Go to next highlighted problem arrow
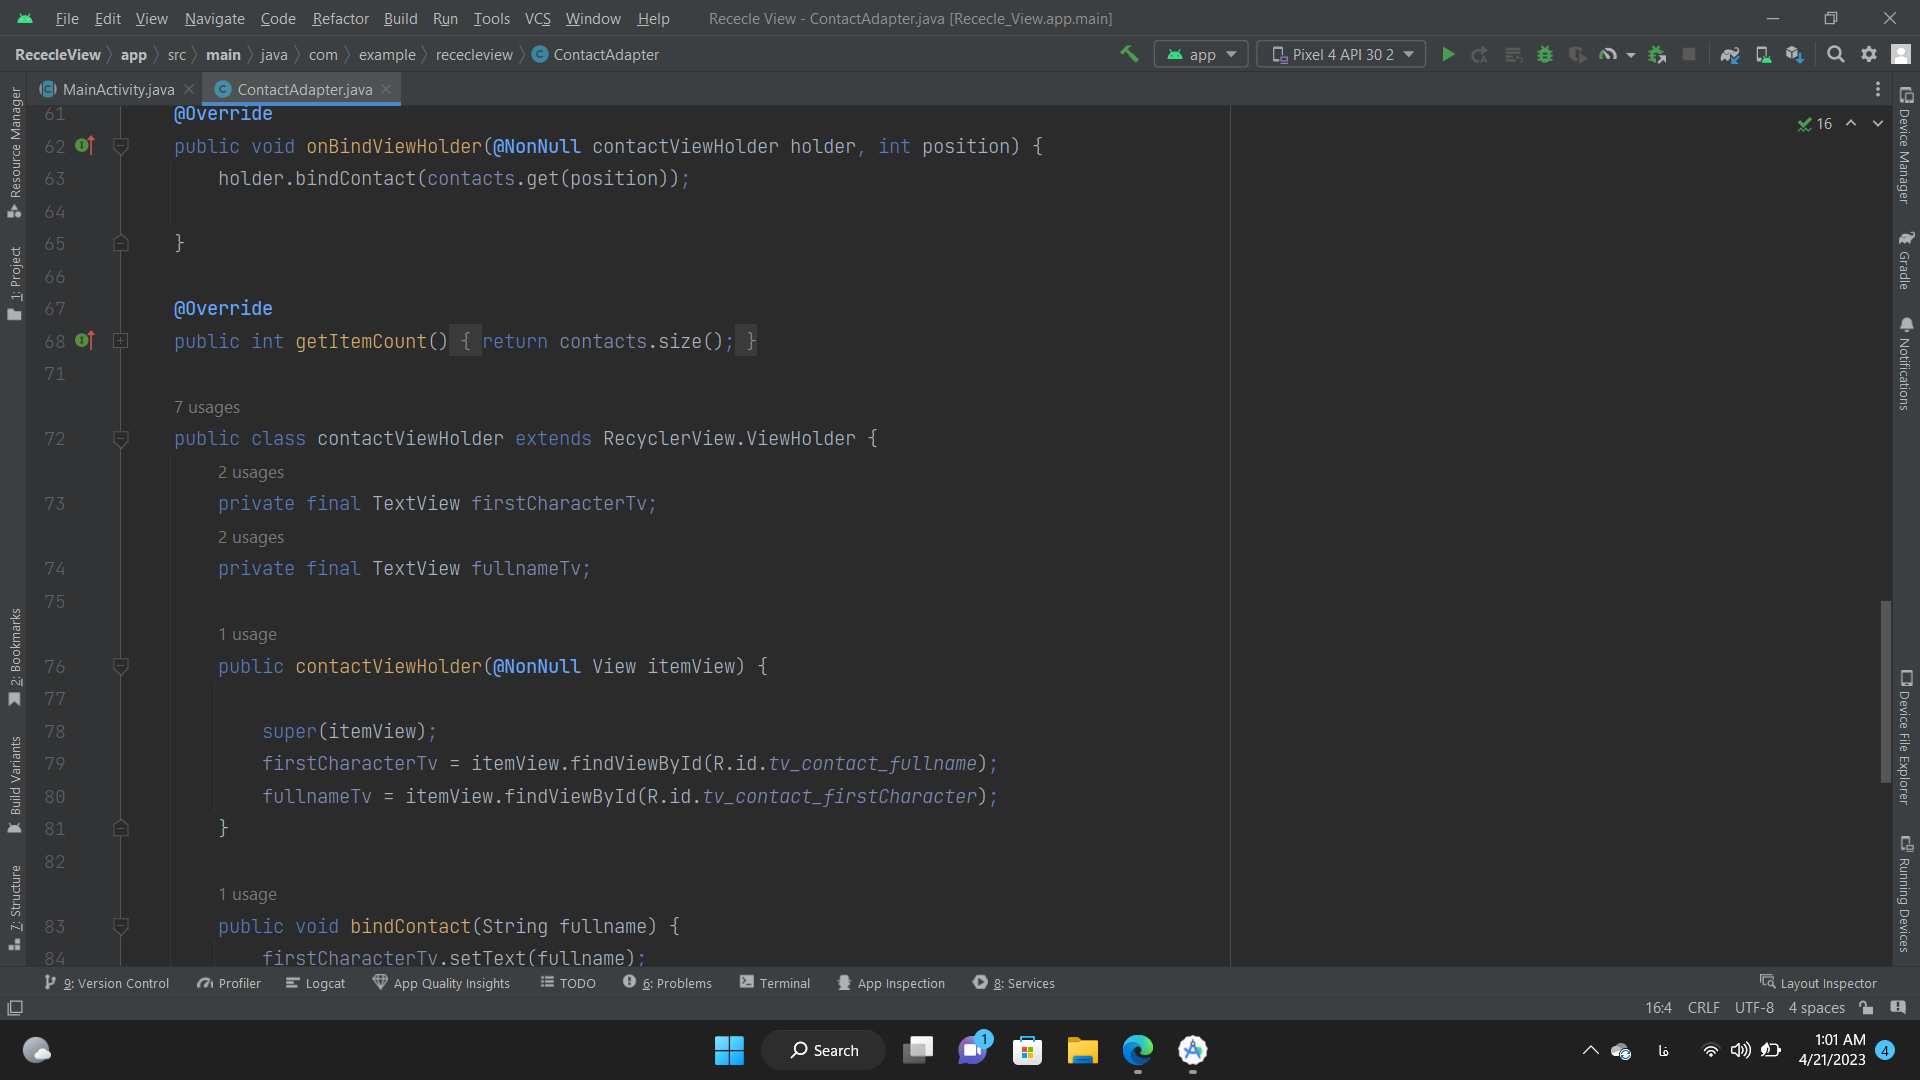 1878,123
